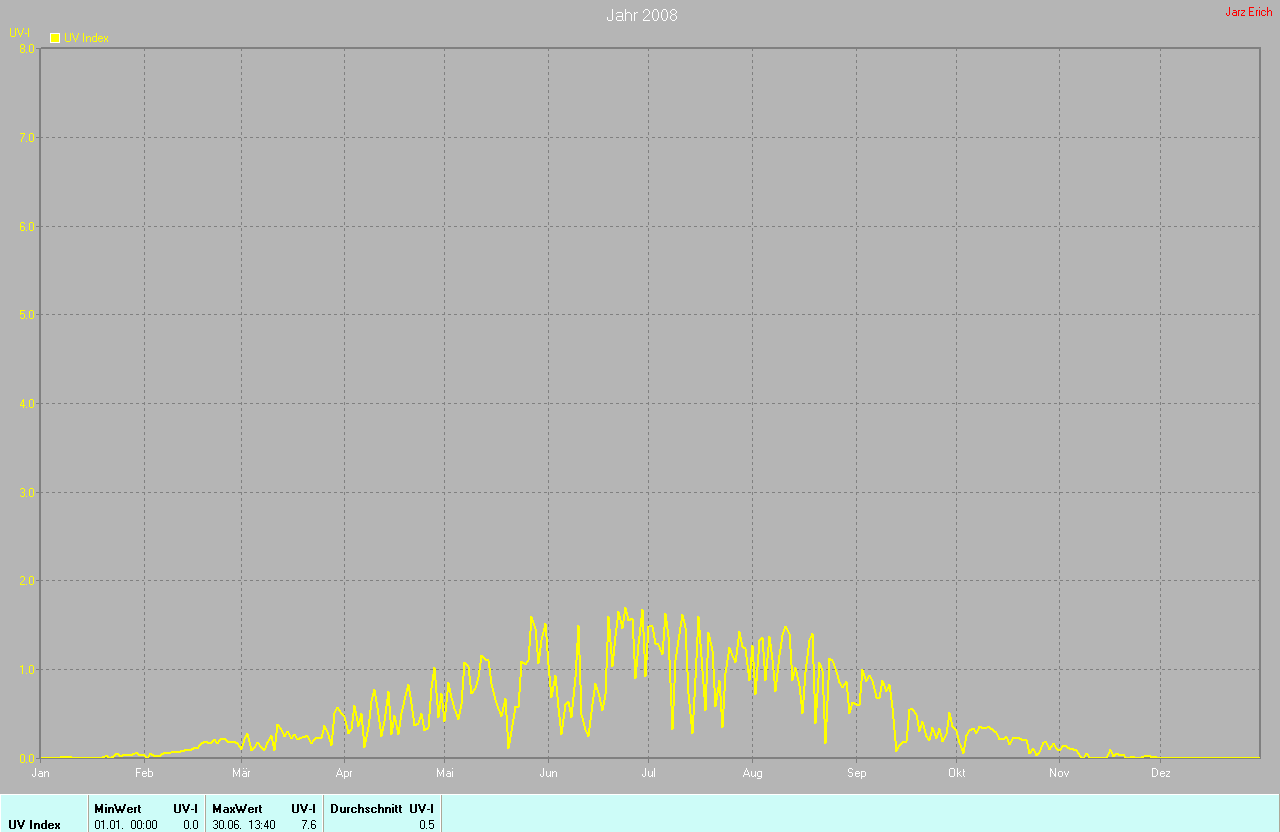
Task: Click the 'Mai' month label
Action: (x=445, y=773)
